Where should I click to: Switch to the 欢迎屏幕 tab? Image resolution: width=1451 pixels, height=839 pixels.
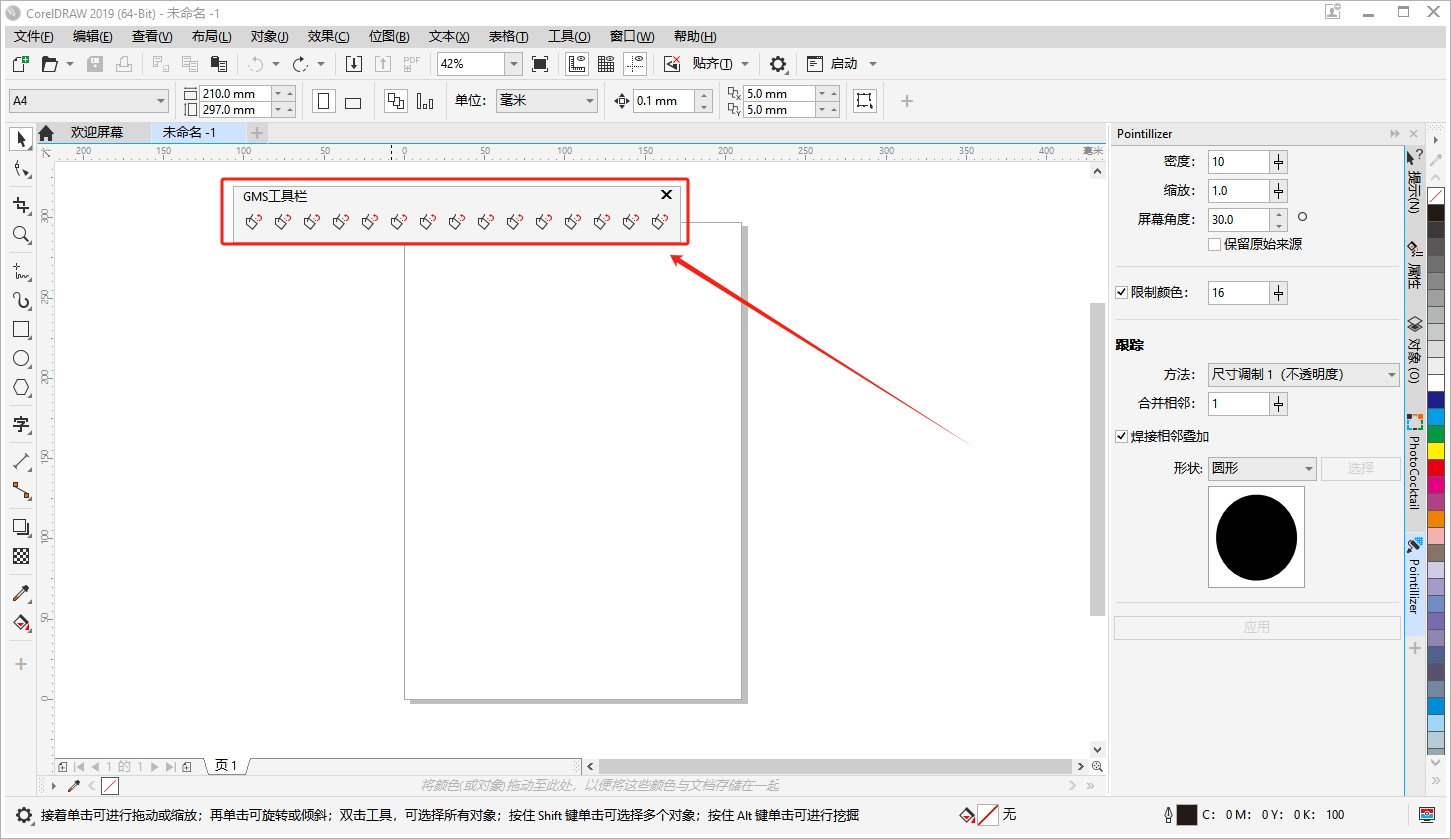(97, 132)
